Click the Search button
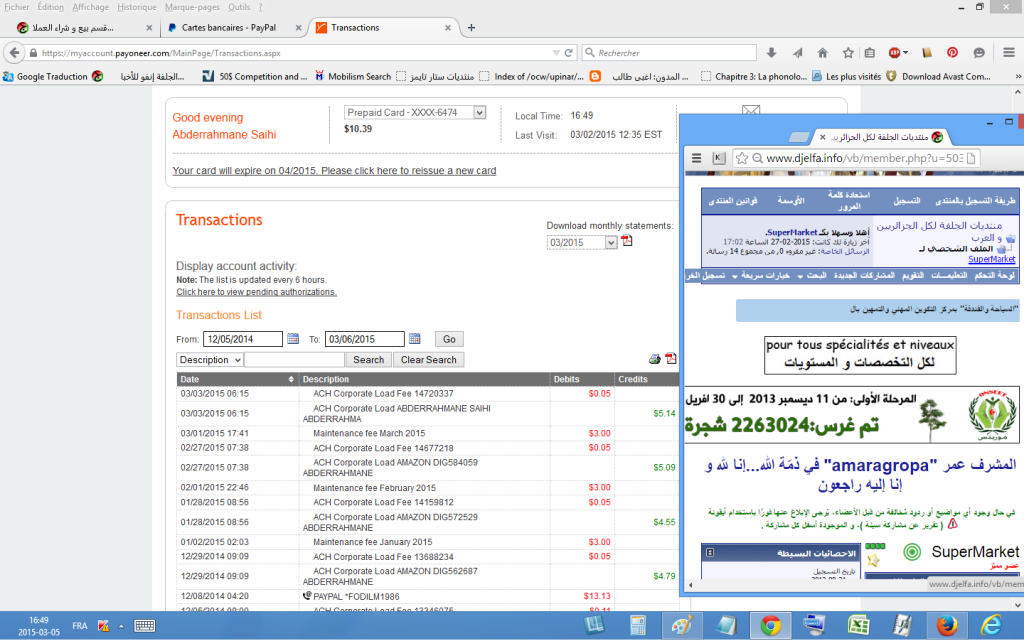 point(368,360)
